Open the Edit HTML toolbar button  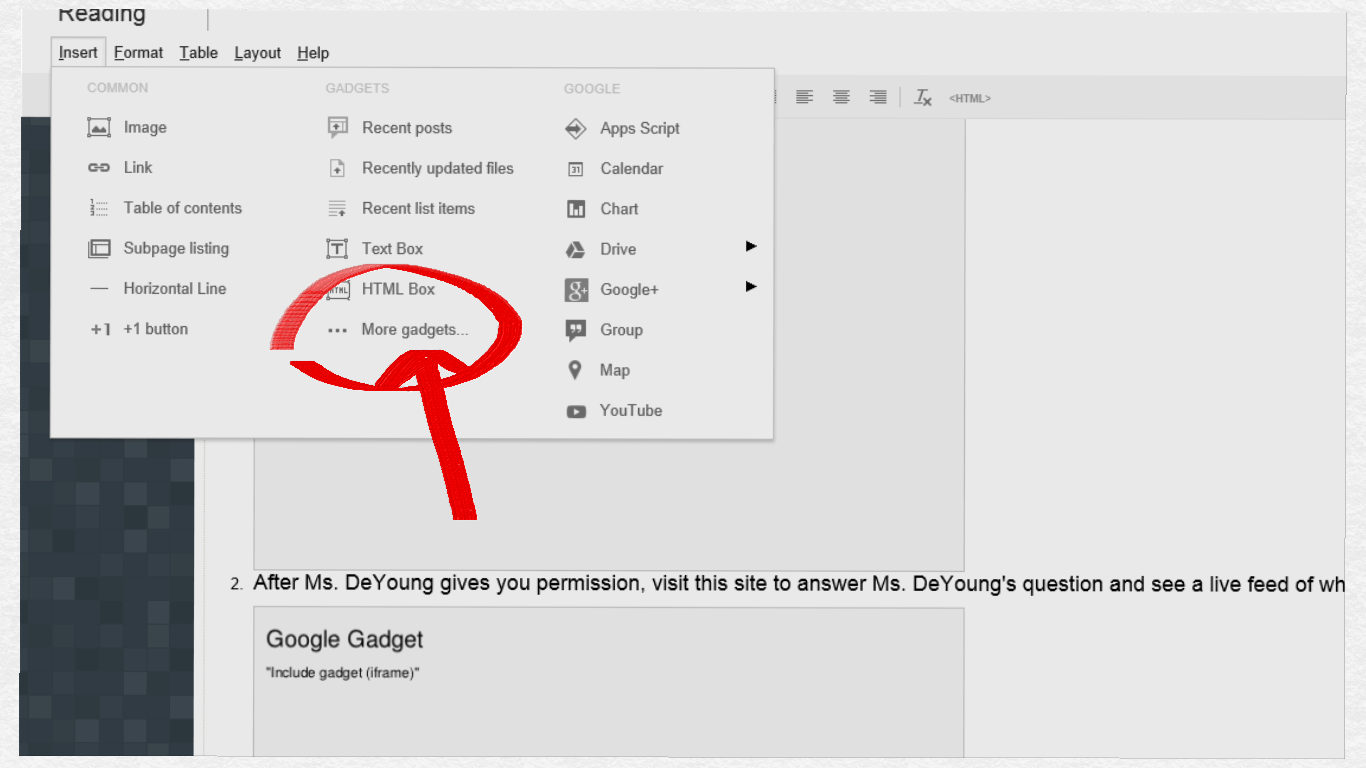(970, 98)
